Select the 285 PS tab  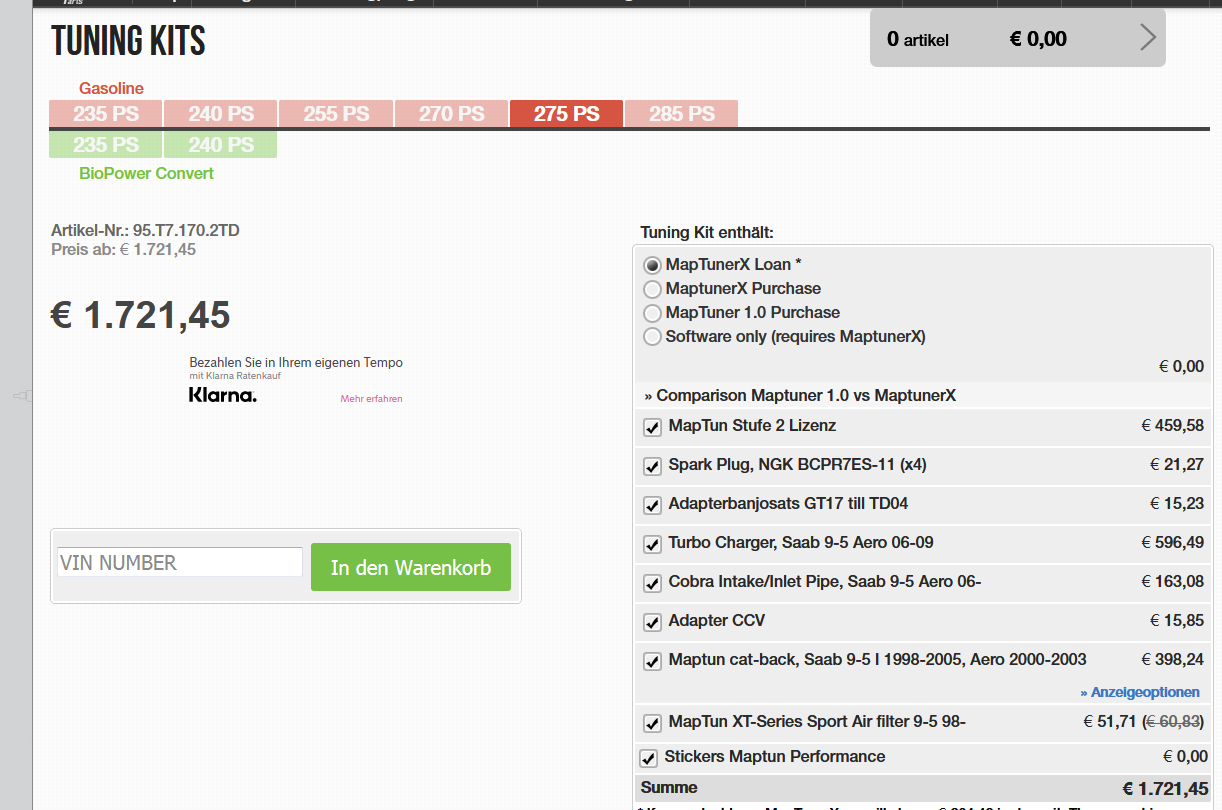tap(681, 114)
